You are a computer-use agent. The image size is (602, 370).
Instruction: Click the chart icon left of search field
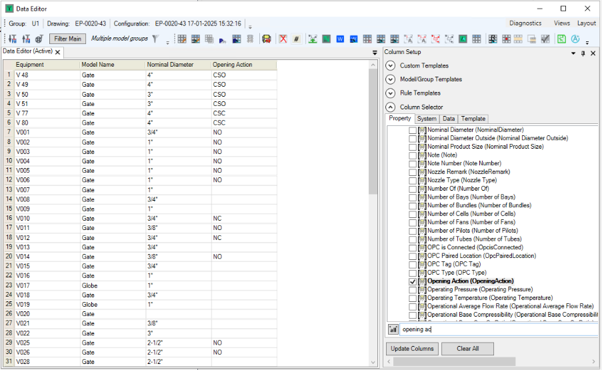tap(393, 329)
